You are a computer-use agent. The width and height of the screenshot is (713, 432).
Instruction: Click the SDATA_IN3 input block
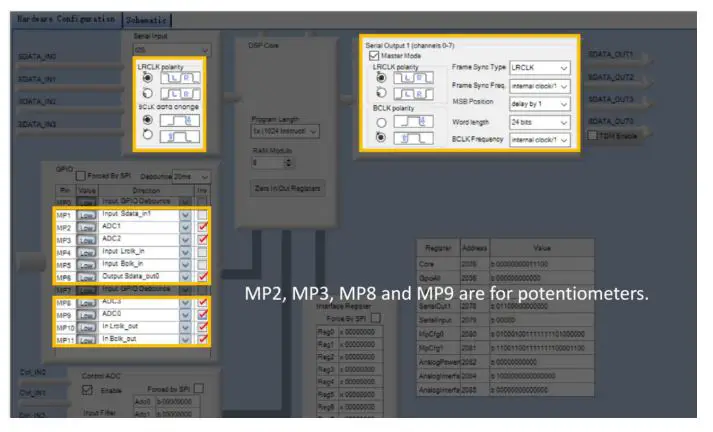[x=69, y=127]
